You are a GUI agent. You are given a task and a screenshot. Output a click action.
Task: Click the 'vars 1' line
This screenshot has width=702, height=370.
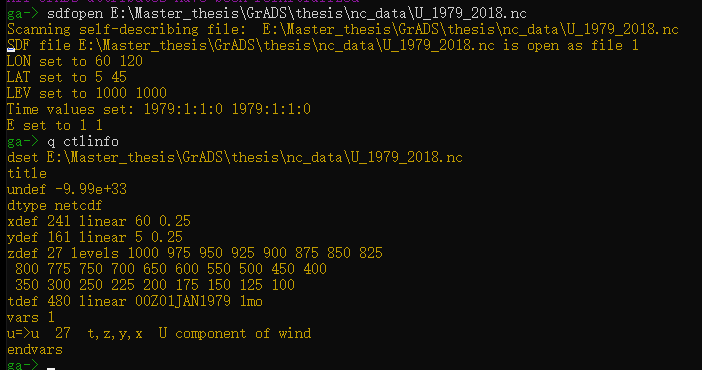pos(30,318)
